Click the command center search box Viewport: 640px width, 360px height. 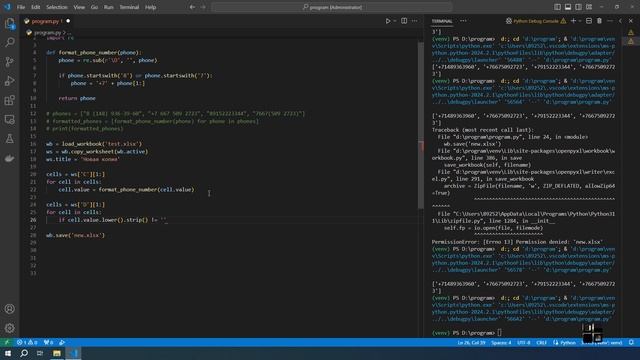click(x=332, y=7)
